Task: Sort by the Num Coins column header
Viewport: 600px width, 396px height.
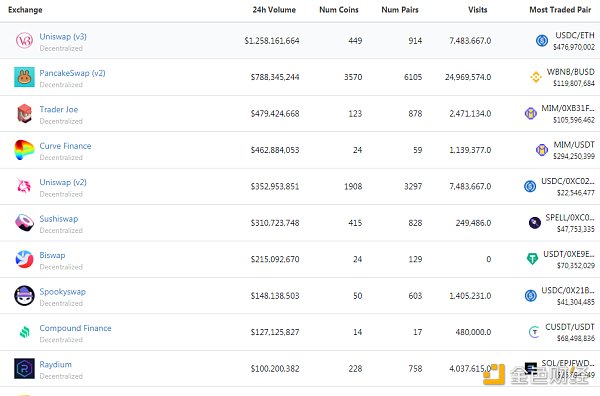Action: 339,10
